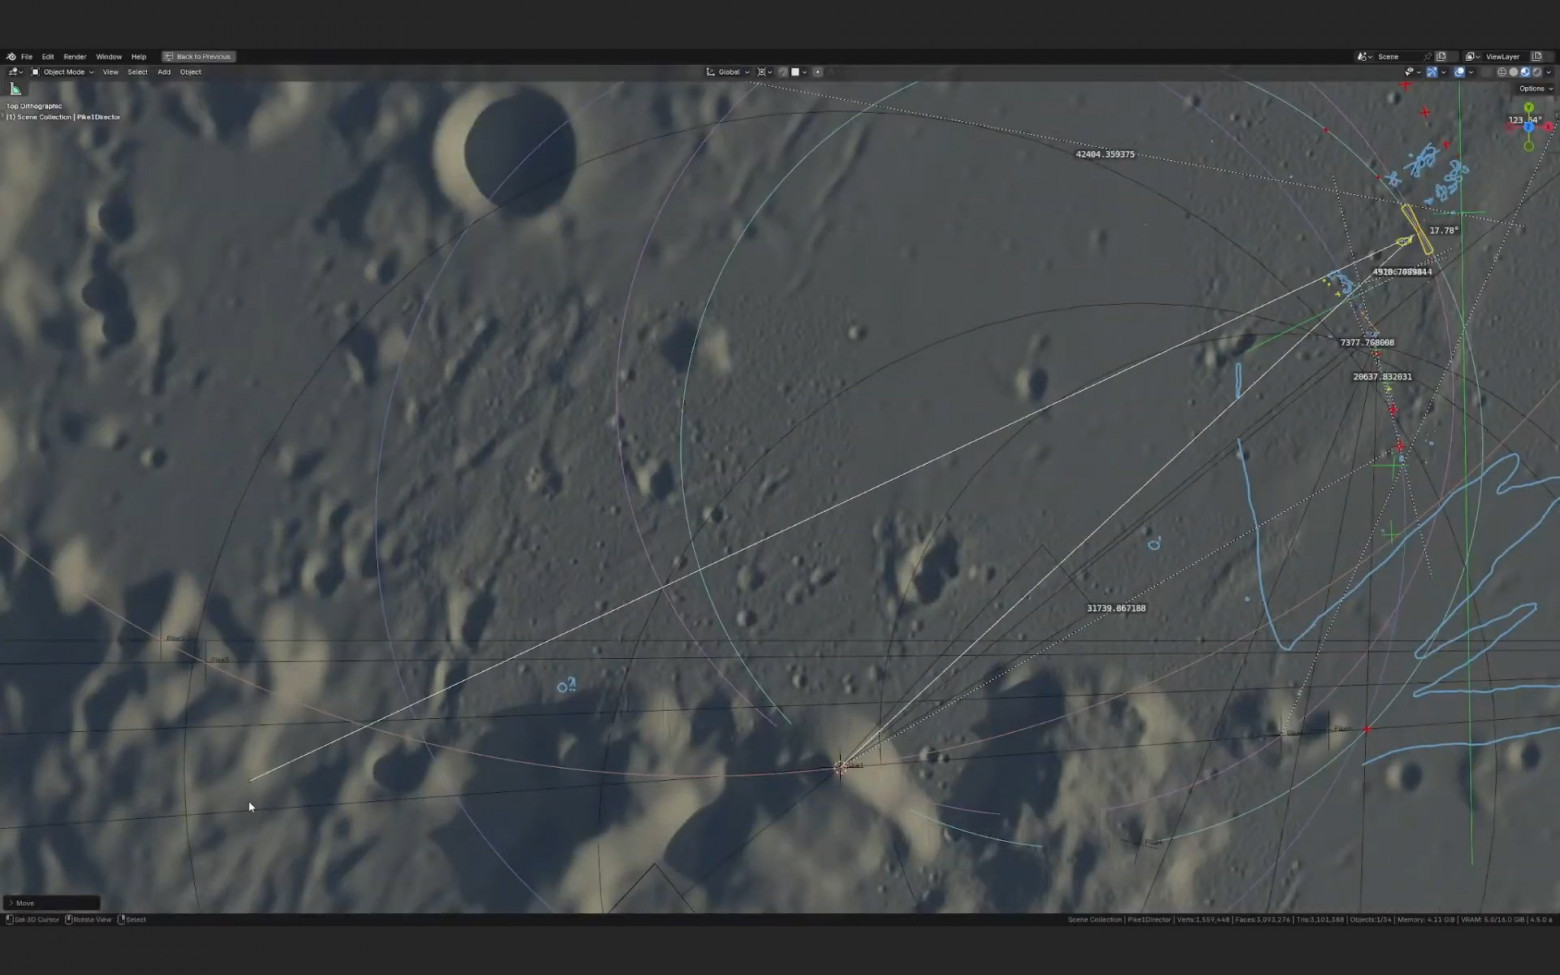Open object type visibility dropdown
The height and width of the screenshot is (975, 1560).
1410,72
